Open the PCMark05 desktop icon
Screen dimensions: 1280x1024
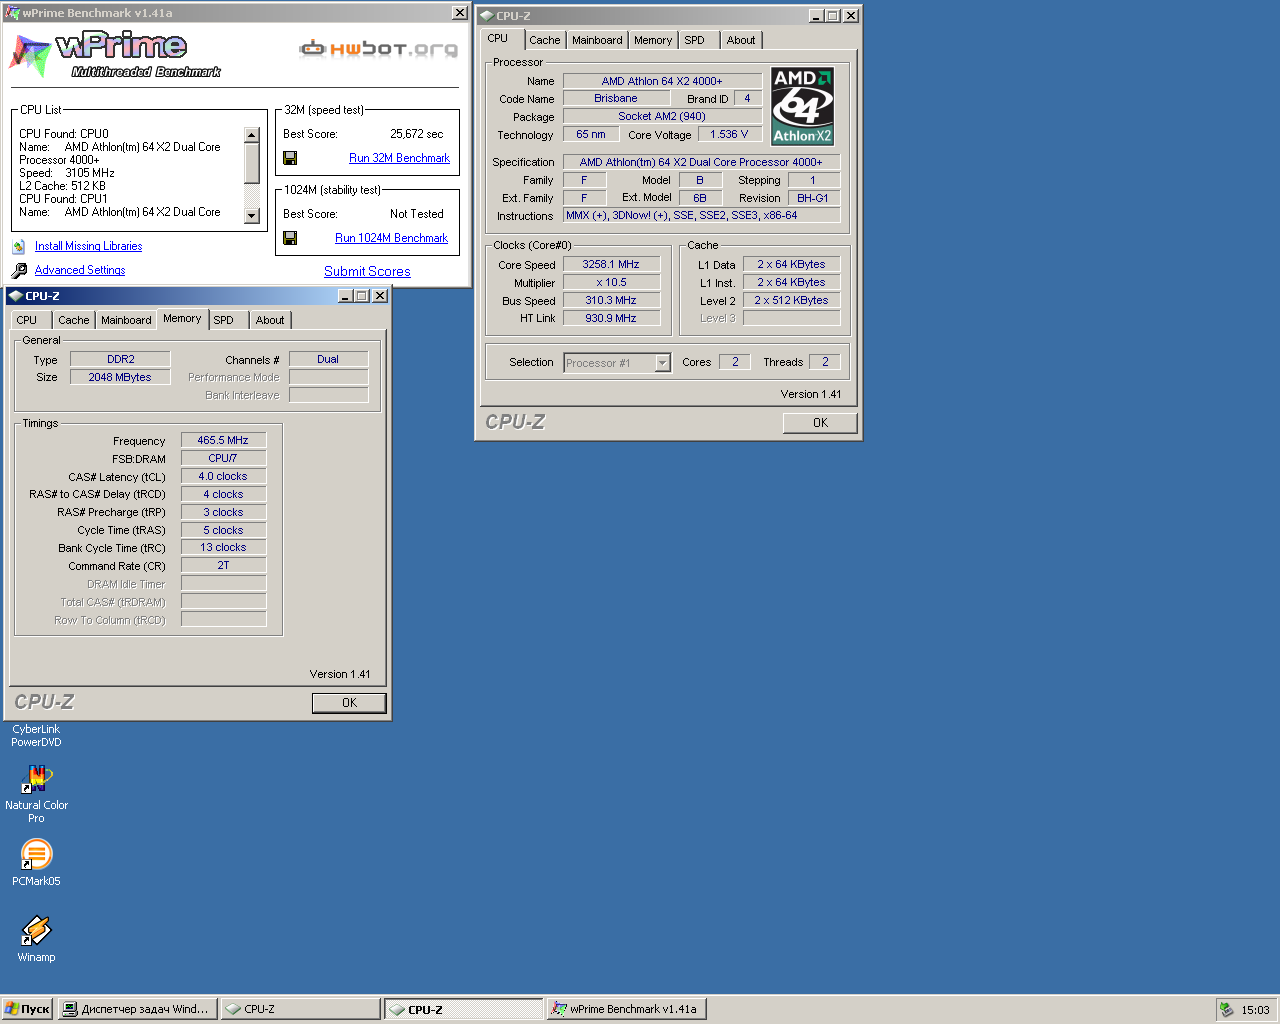pos(36,854)
